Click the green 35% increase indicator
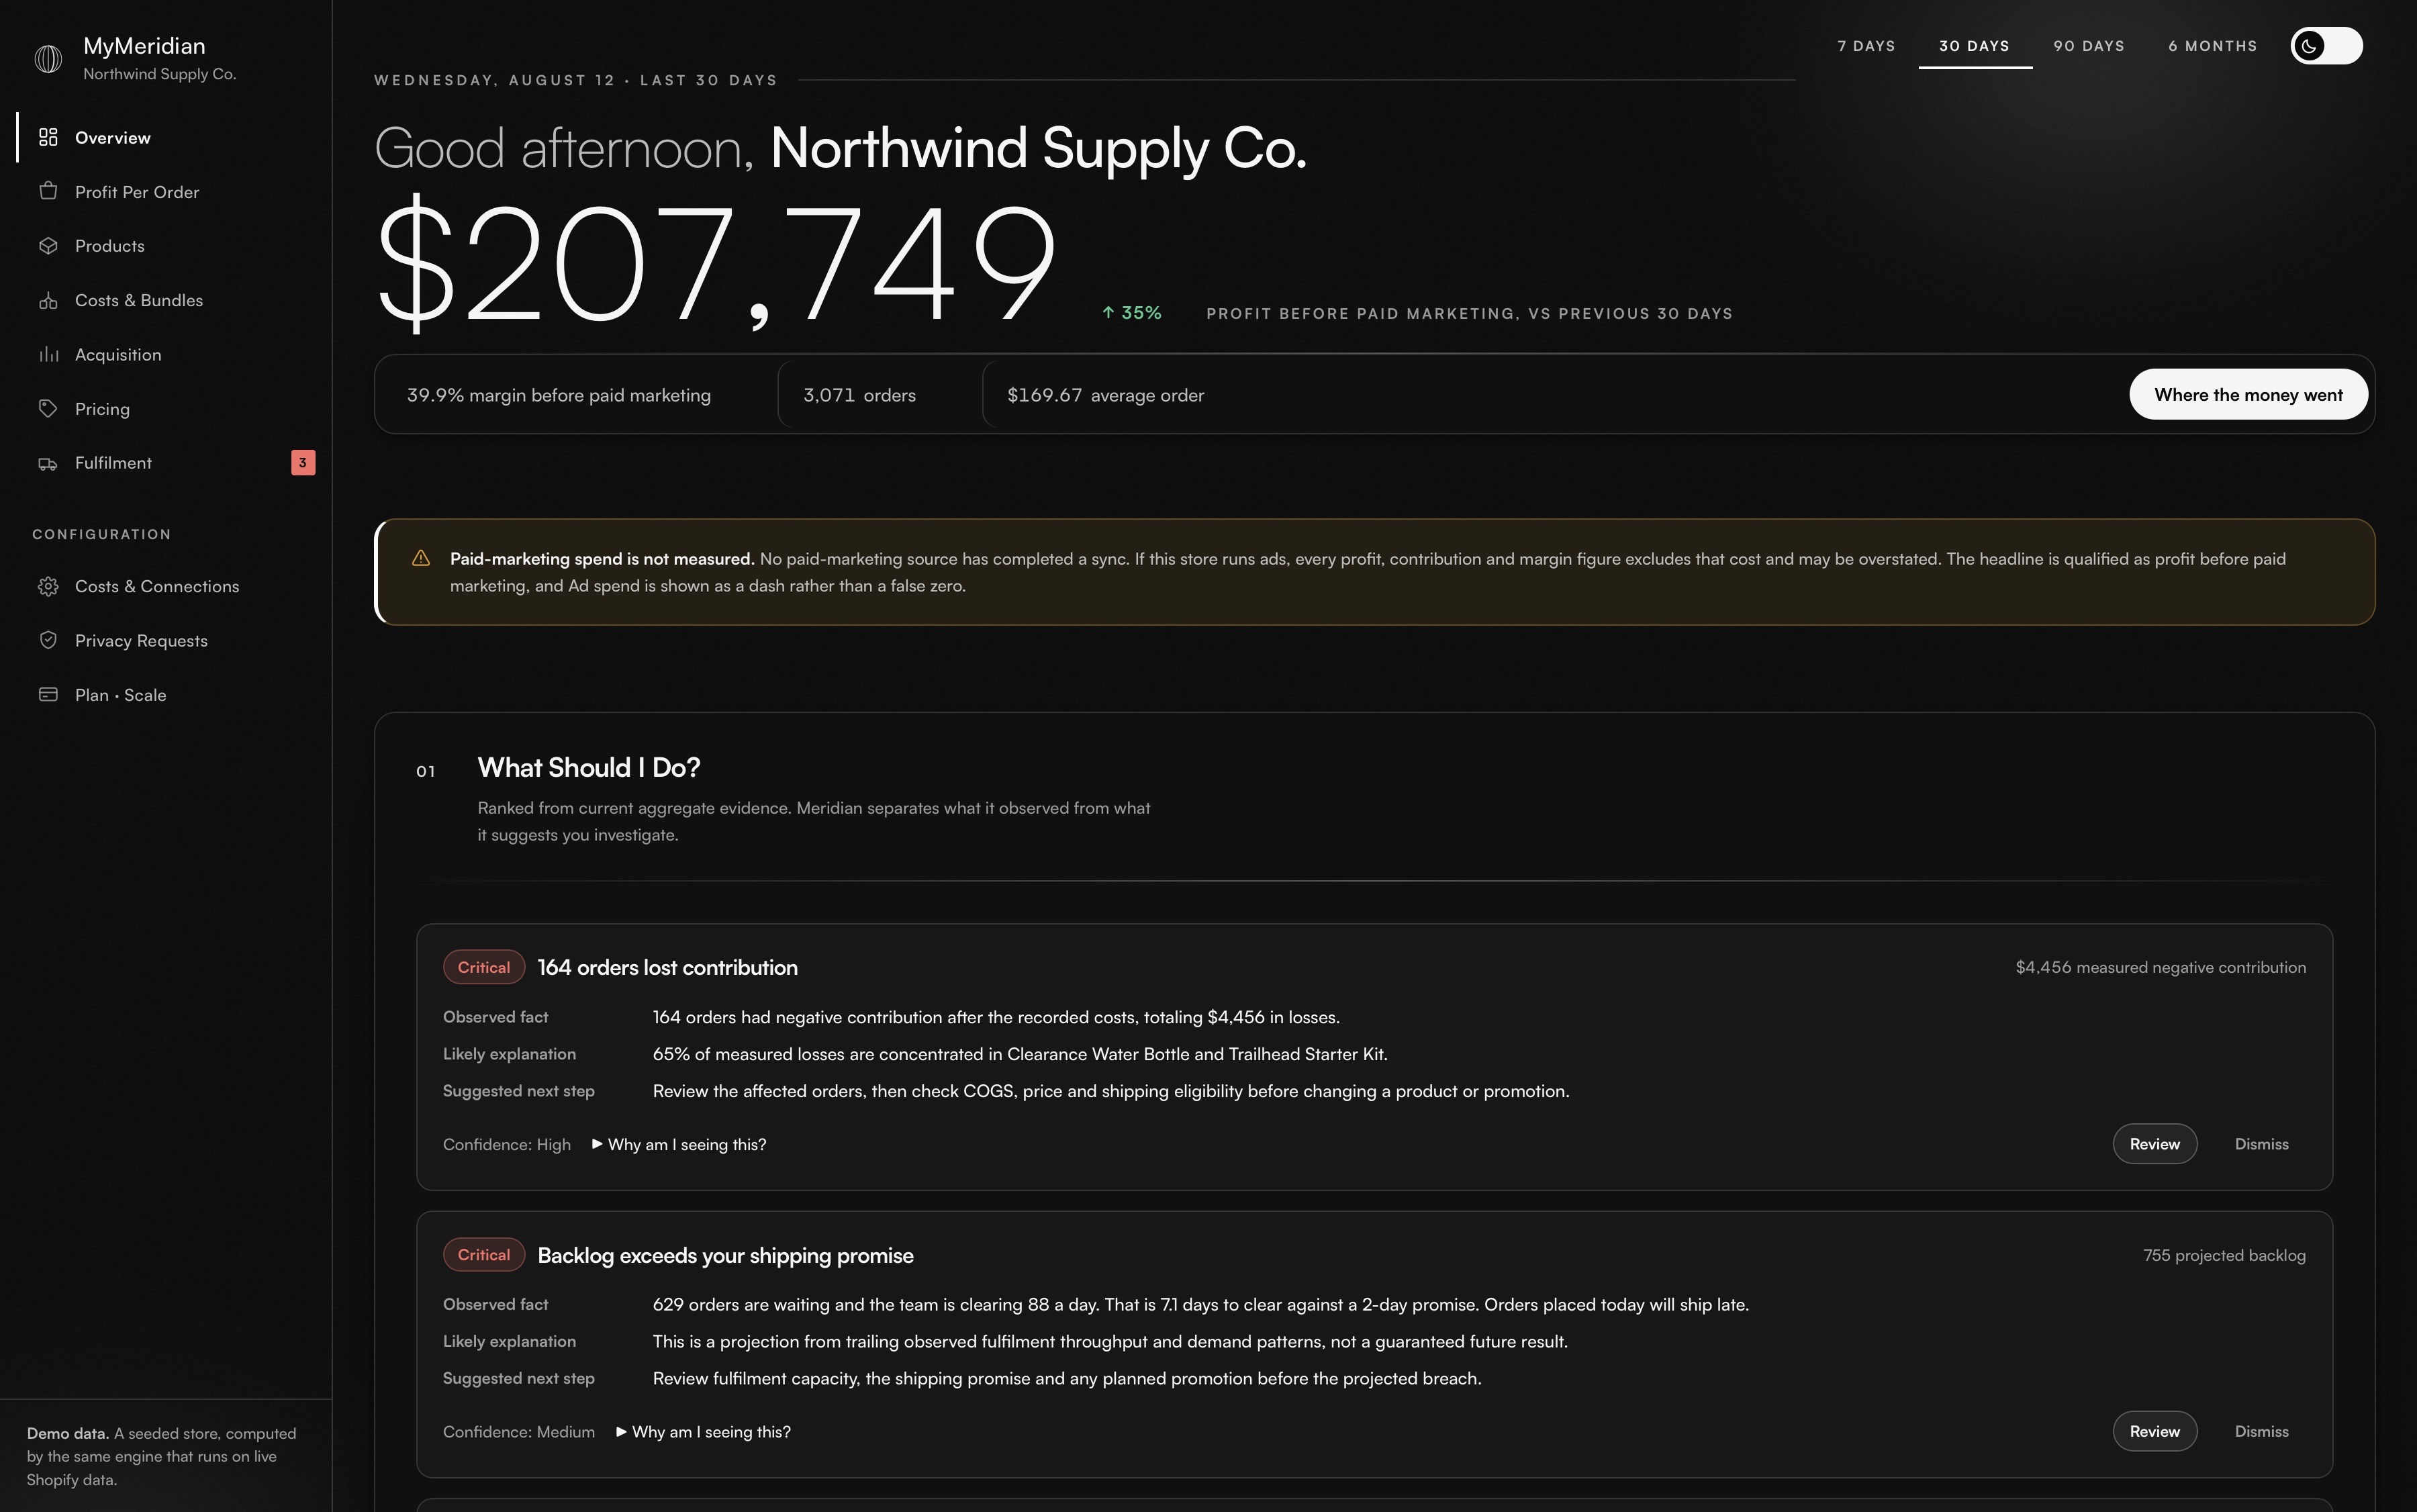The height and width of the screenshot is (1512, 2417). pyautogui.click(x=1131, y=313)
